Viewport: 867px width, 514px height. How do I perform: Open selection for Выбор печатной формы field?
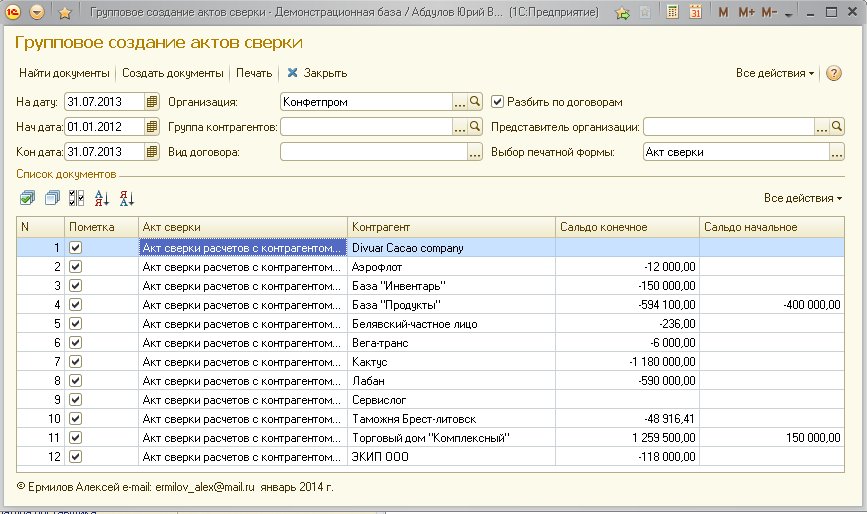click(x=837, y=152)
